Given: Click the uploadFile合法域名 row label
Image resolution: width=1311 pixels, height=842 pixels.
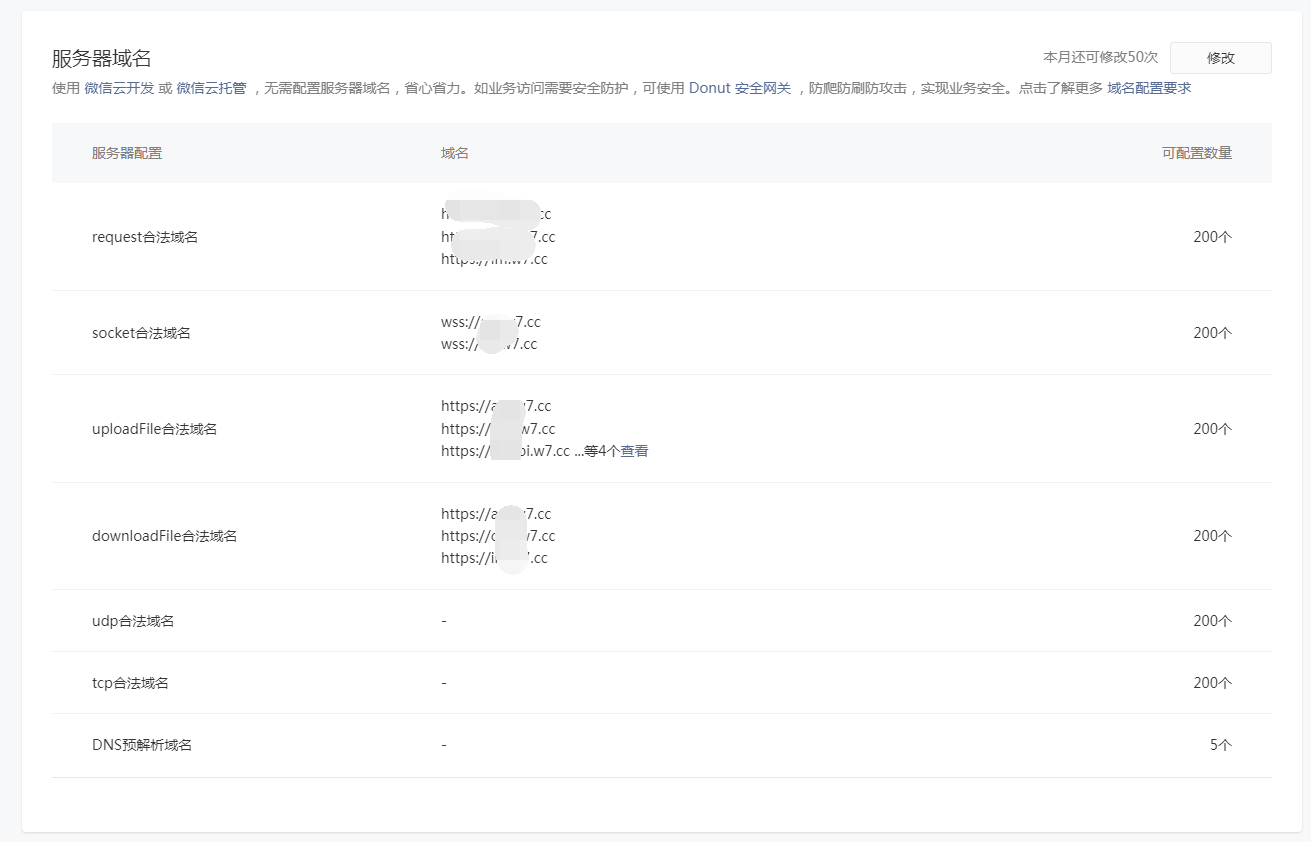Looking at the screenshot, I should click(154, 429).
